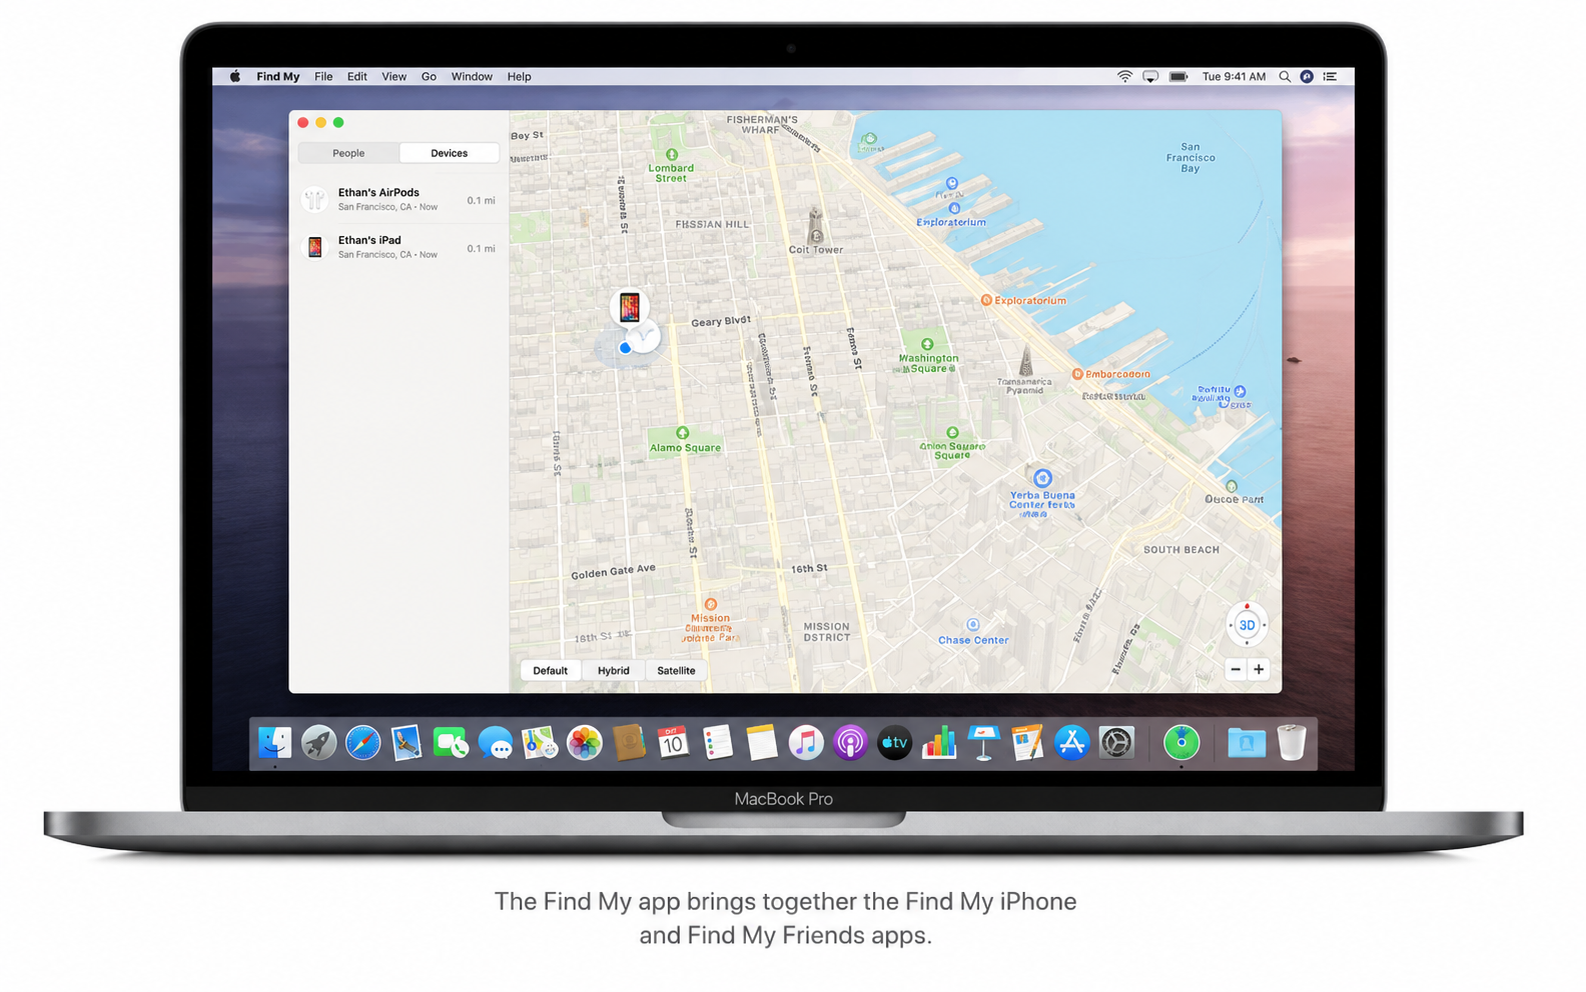Screen dimensions: 1586x992
Task: Click Alamo Square park marker
Action: (x=682, y=433)
